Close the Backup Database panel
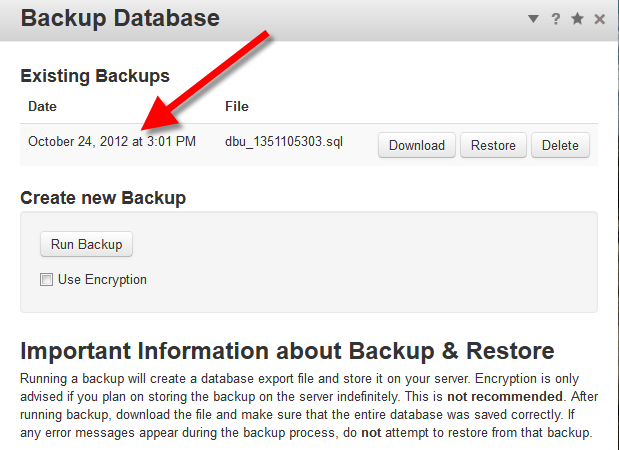This screenshot has width=619, height=450. tap(599, 19)
